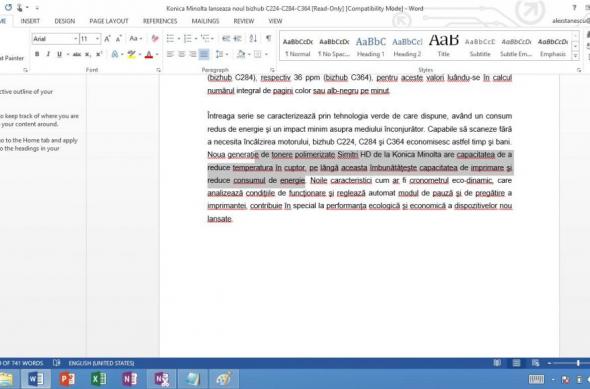Apply yellow text highlight color
590x389 pixels.
point(131,54)
